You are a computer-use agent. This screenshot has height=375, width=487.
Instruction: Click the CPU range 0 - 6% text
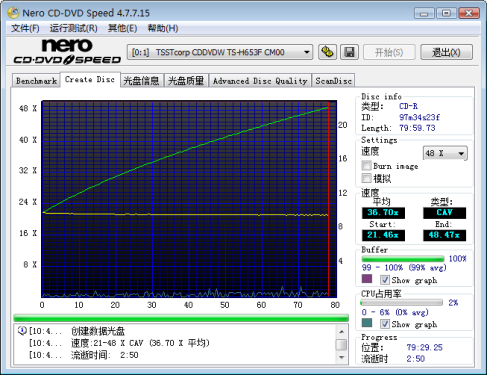[395, 312]
